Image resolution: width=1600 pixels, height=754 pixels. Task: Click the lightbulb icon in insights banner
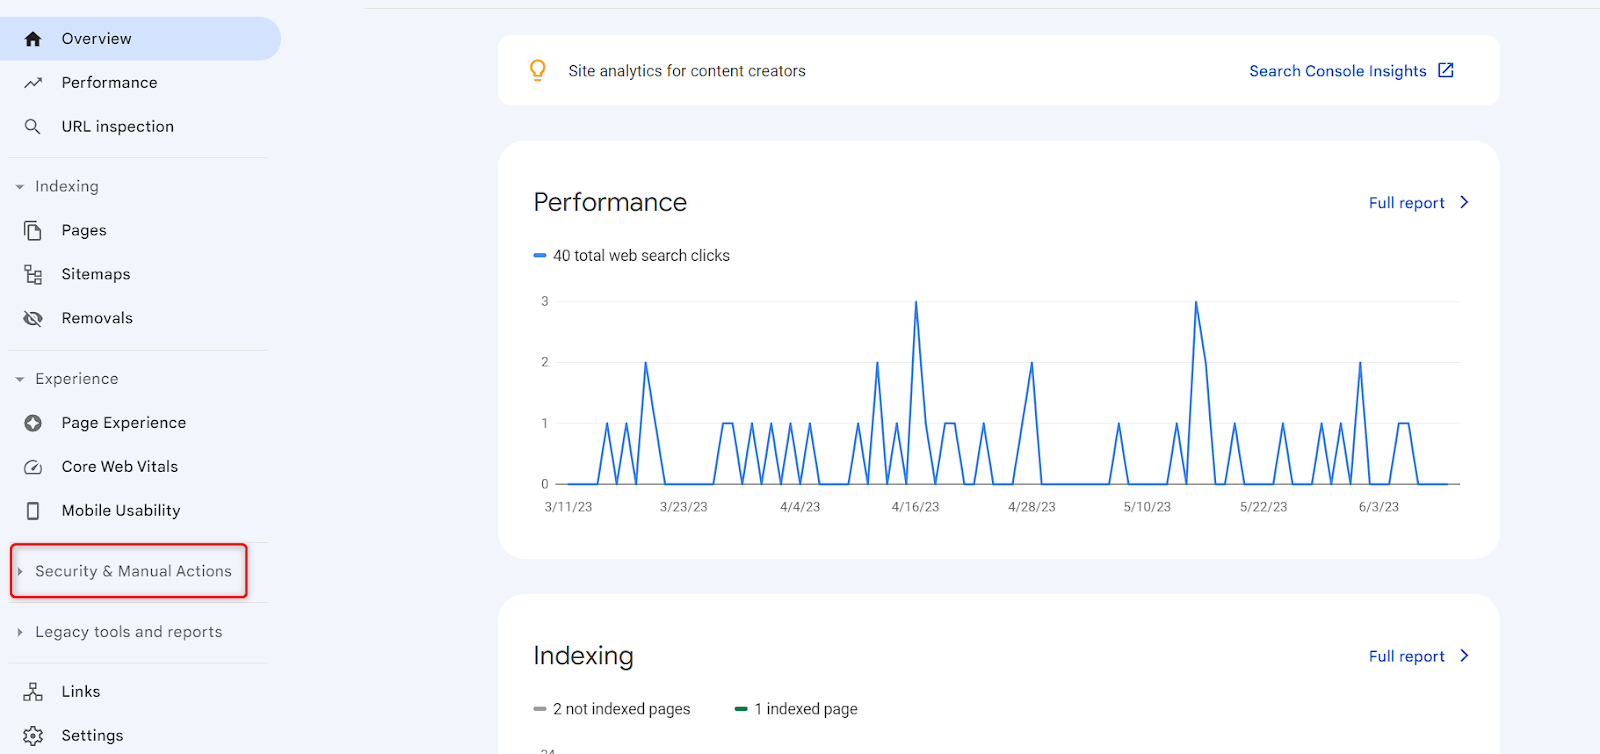coord(538,71)
